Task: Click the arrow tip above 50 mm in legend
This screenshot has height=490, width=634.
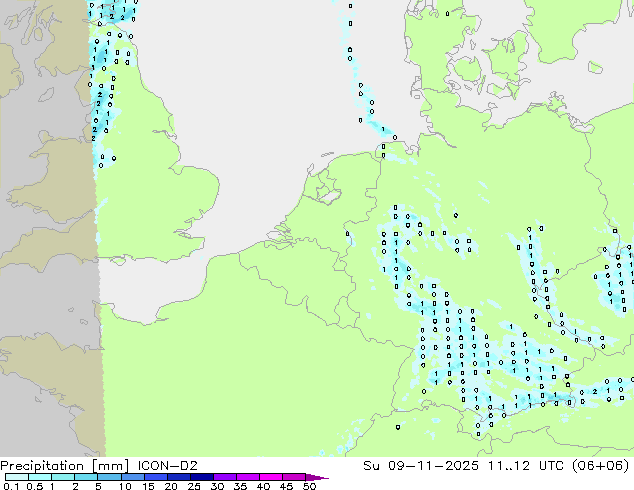Action: 317,477
